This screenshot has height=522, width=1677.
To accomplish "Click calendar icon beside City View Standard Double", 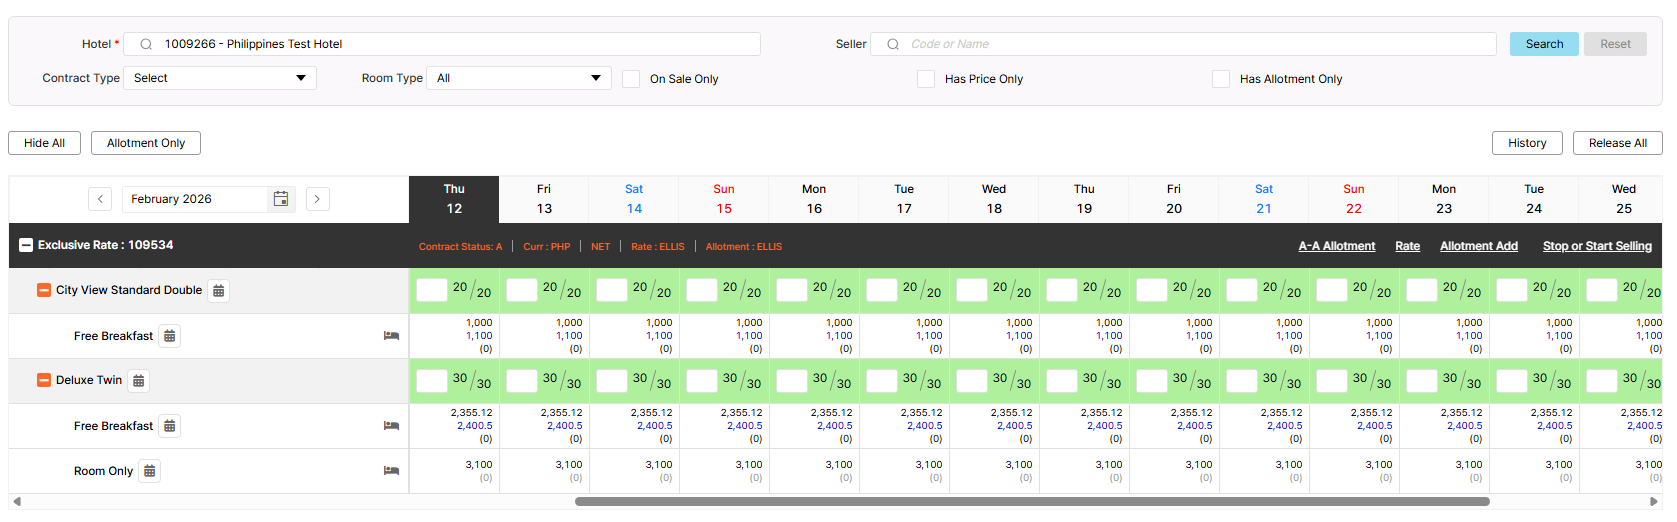I will coord(219,291).
